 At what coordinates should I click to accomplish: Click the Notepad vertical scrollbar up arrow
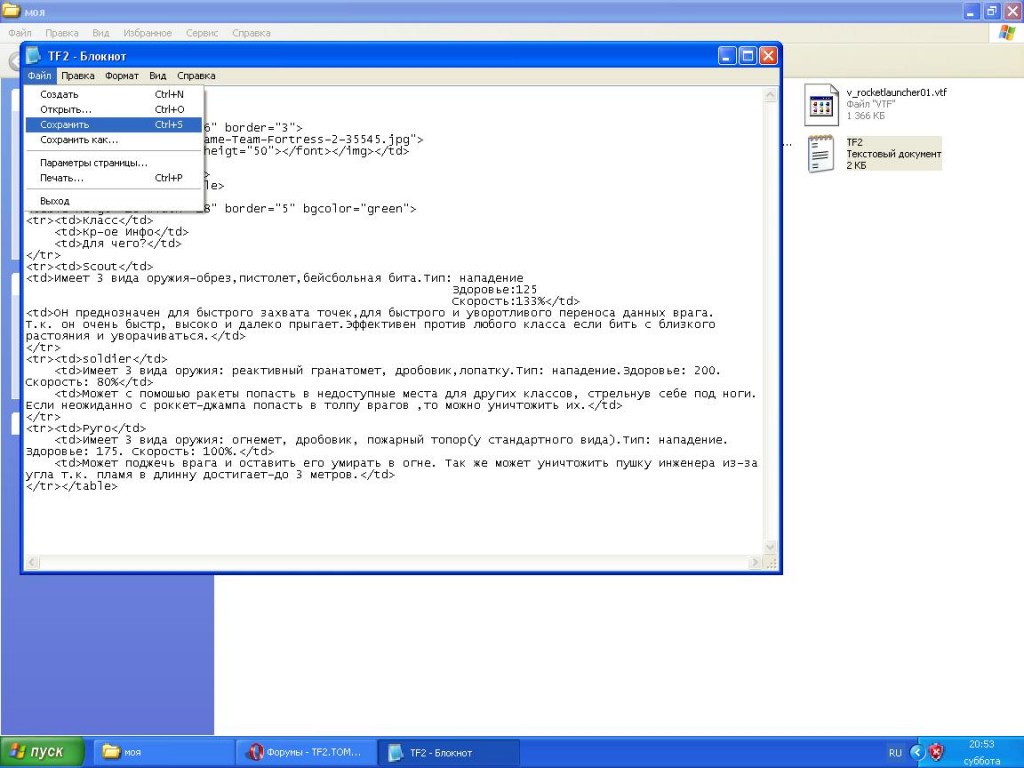point(770,95)
